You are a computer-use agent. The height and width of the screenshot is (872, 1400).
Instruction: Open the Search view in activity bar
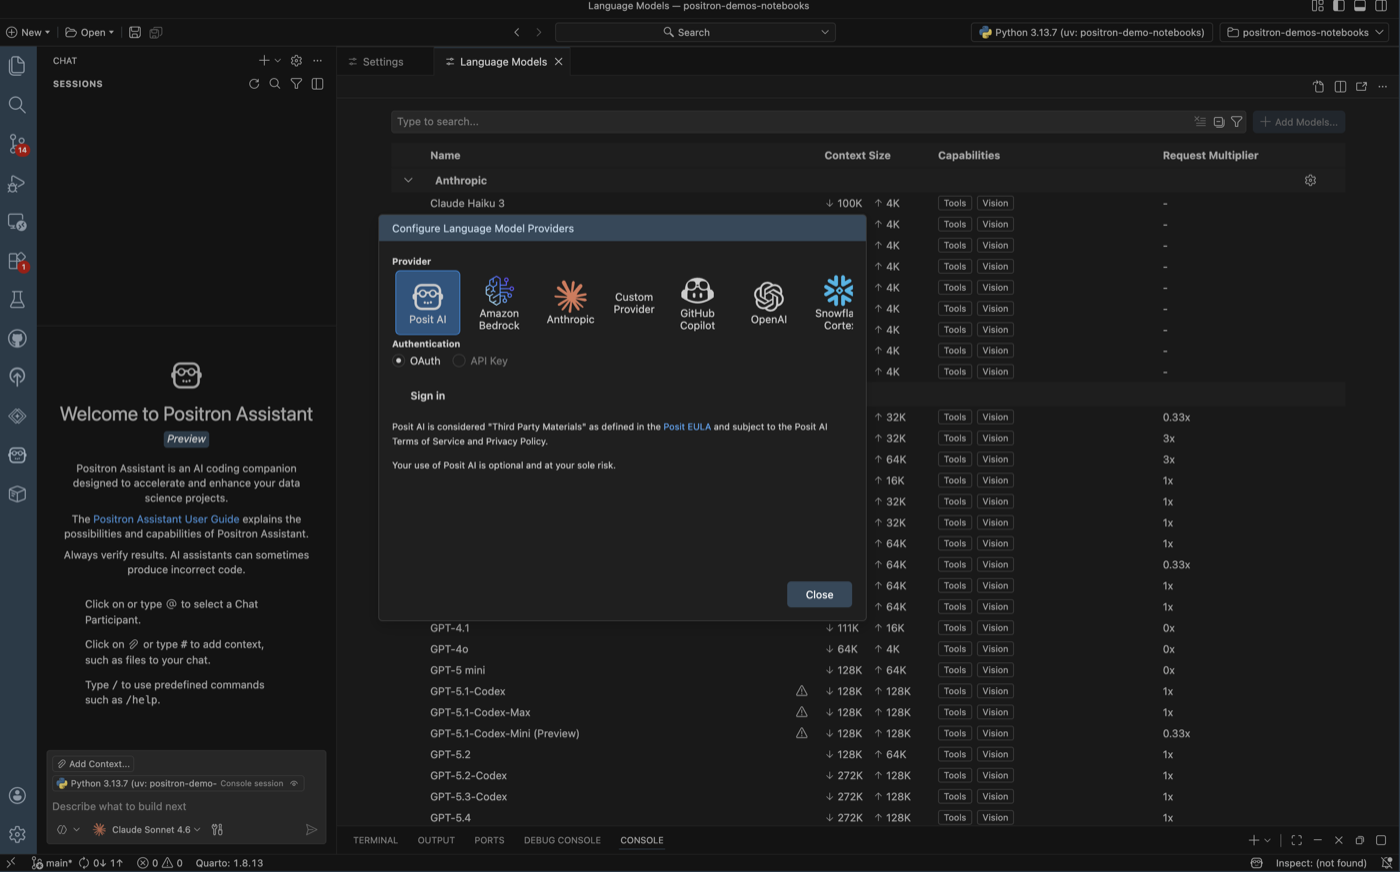[x=17, y=105]
